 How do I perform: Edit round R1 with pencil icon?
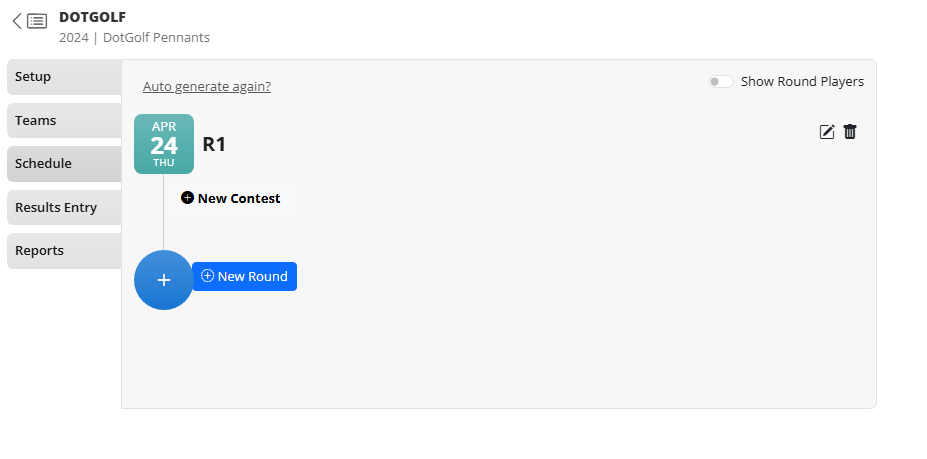[x=827, y=132]
